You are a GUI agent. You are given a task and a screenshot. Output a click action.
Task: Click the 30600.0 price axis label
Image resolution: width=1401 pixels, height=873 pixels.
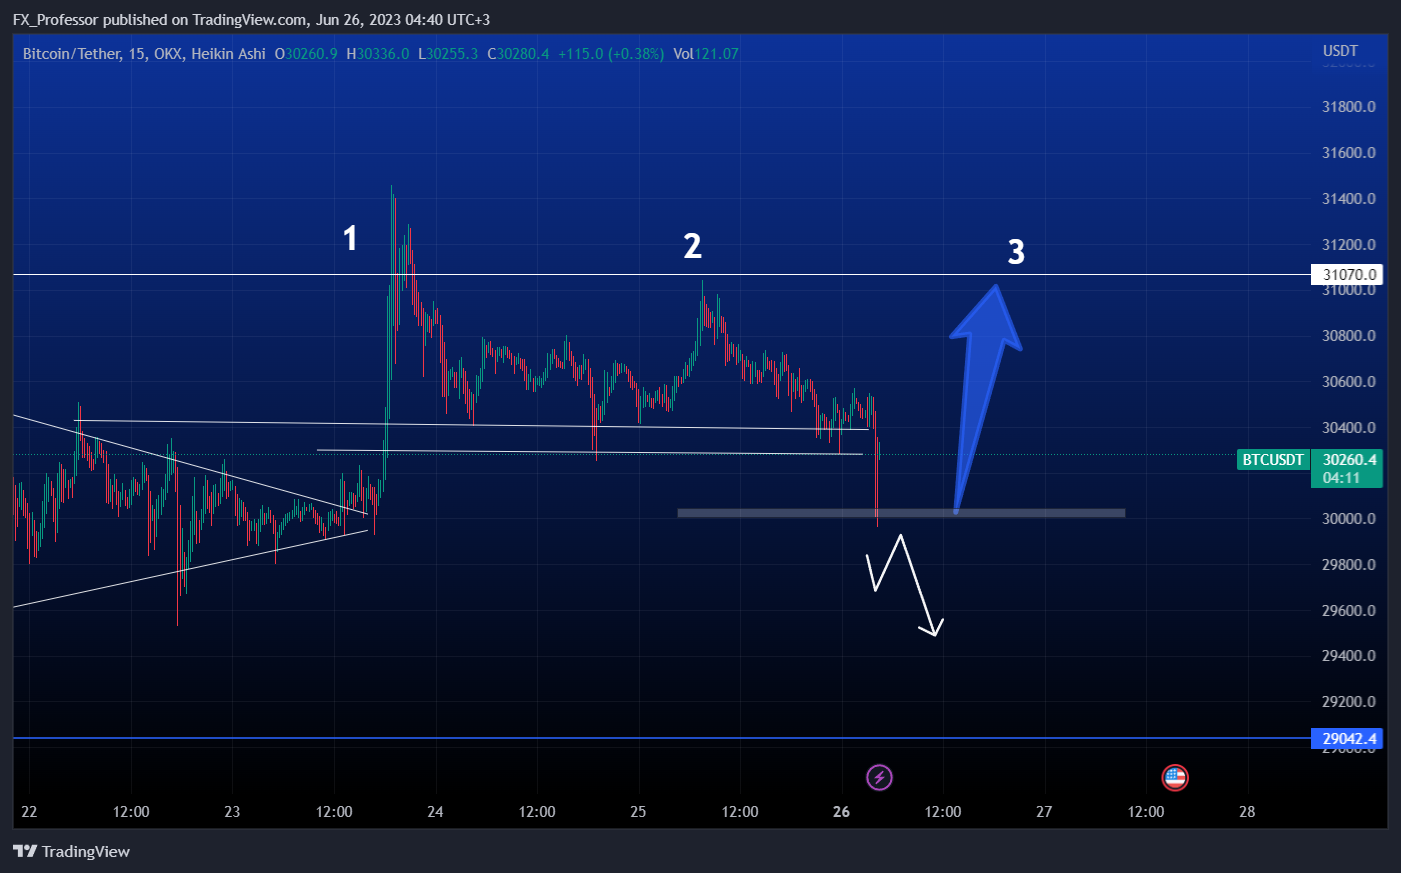click(1349, 382)
